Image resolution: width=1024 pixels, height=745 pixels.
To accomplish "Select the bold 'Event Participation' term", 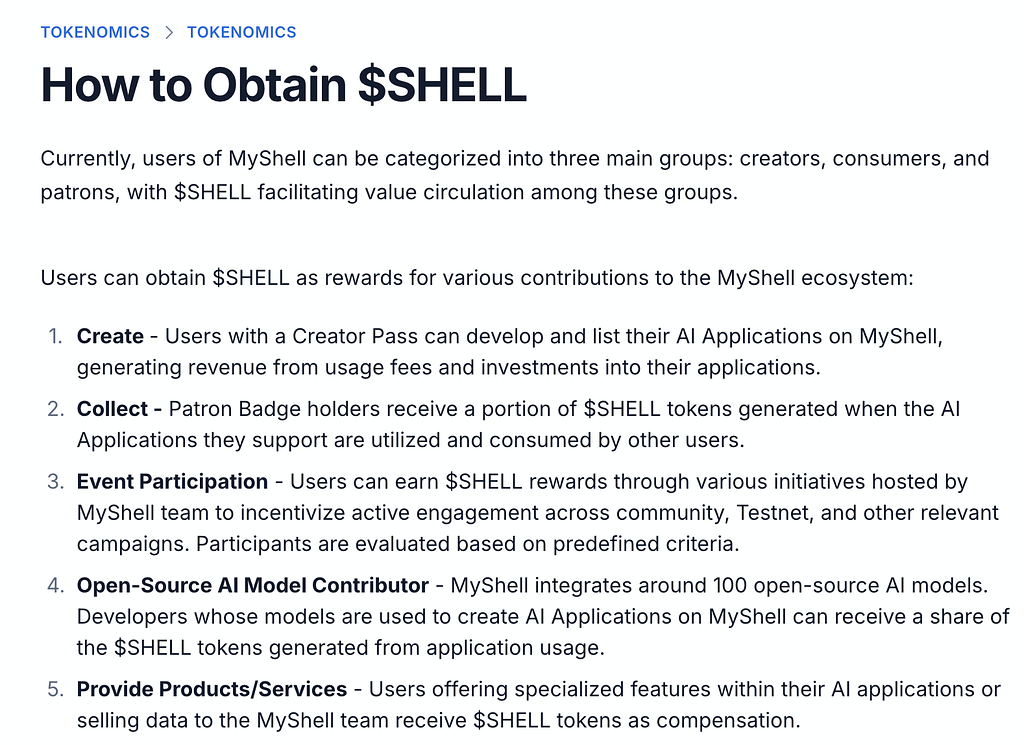I will pyautogui.click(x=172, y=482).
